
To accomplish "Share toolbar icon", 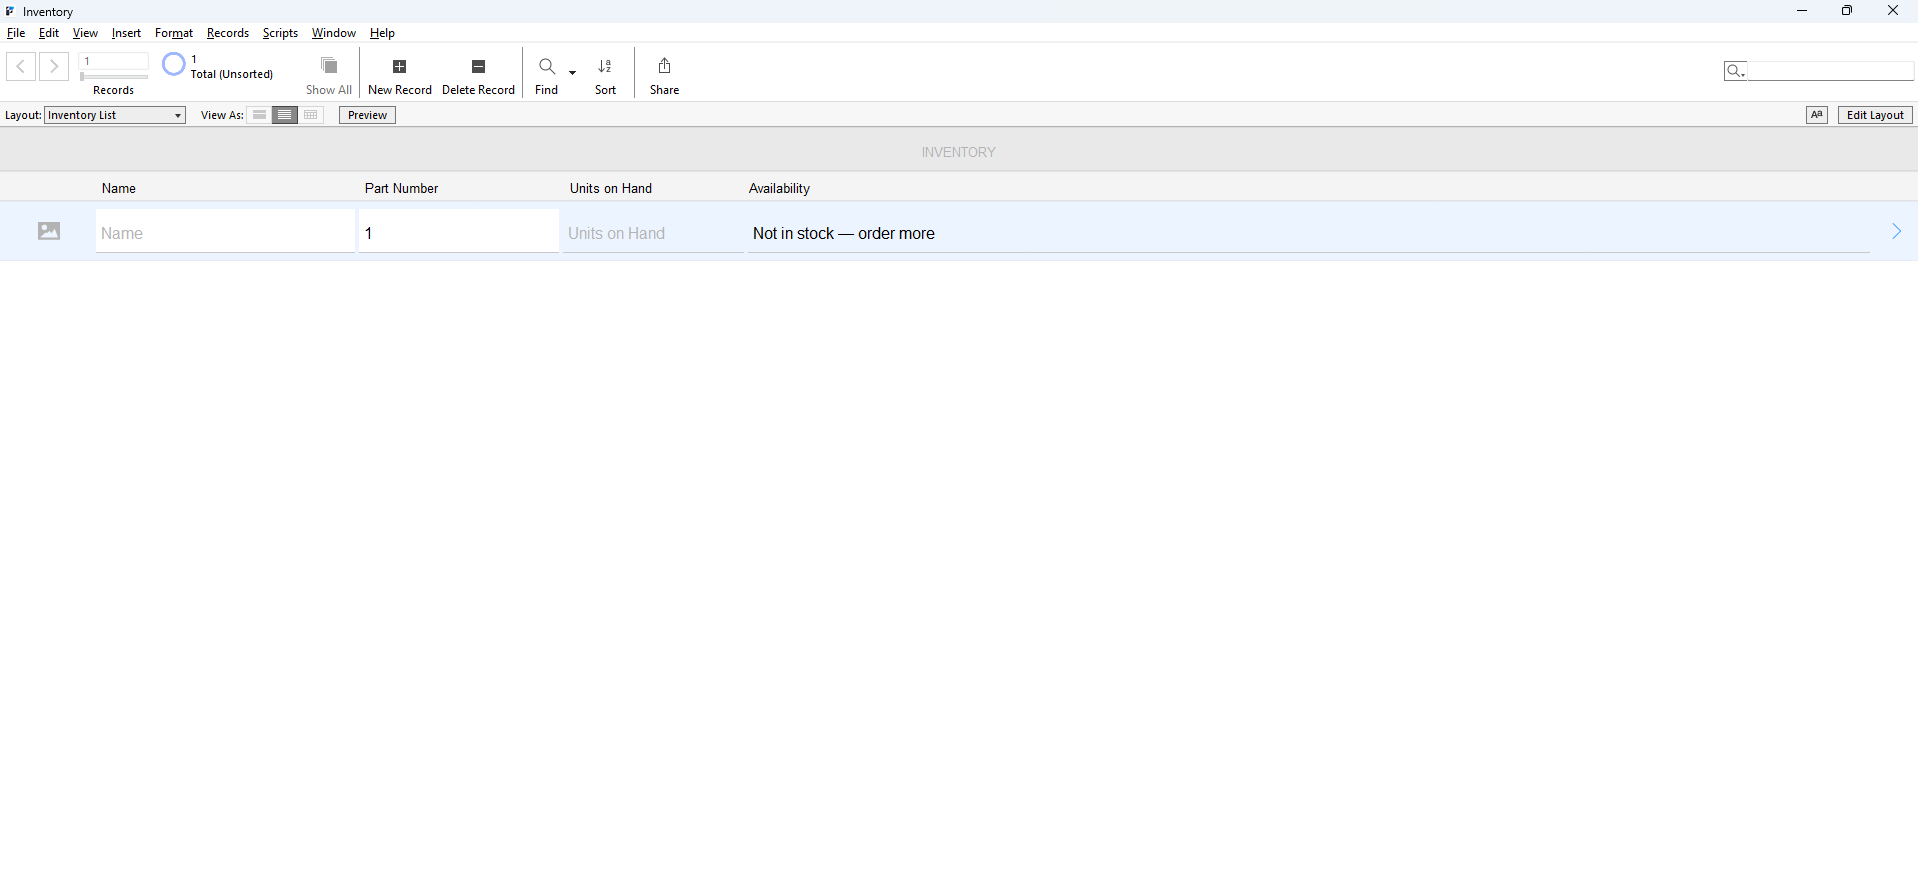I will (x=664, y=66).
